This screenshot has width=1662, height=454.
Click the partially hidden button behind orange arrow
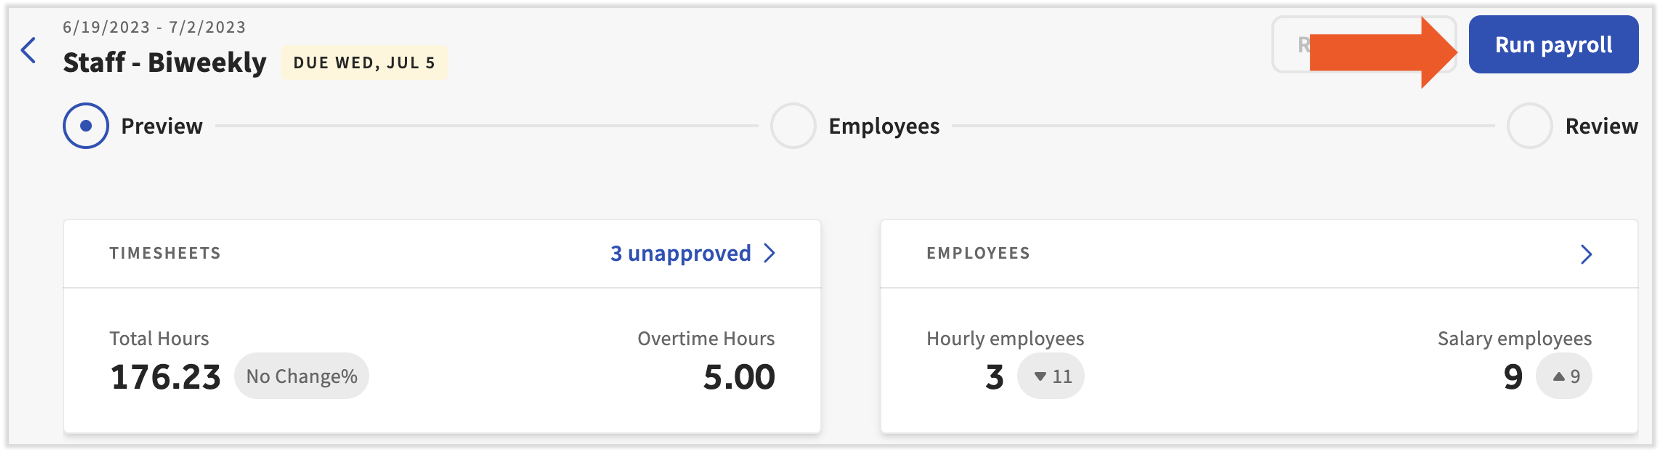[1290, 45]
